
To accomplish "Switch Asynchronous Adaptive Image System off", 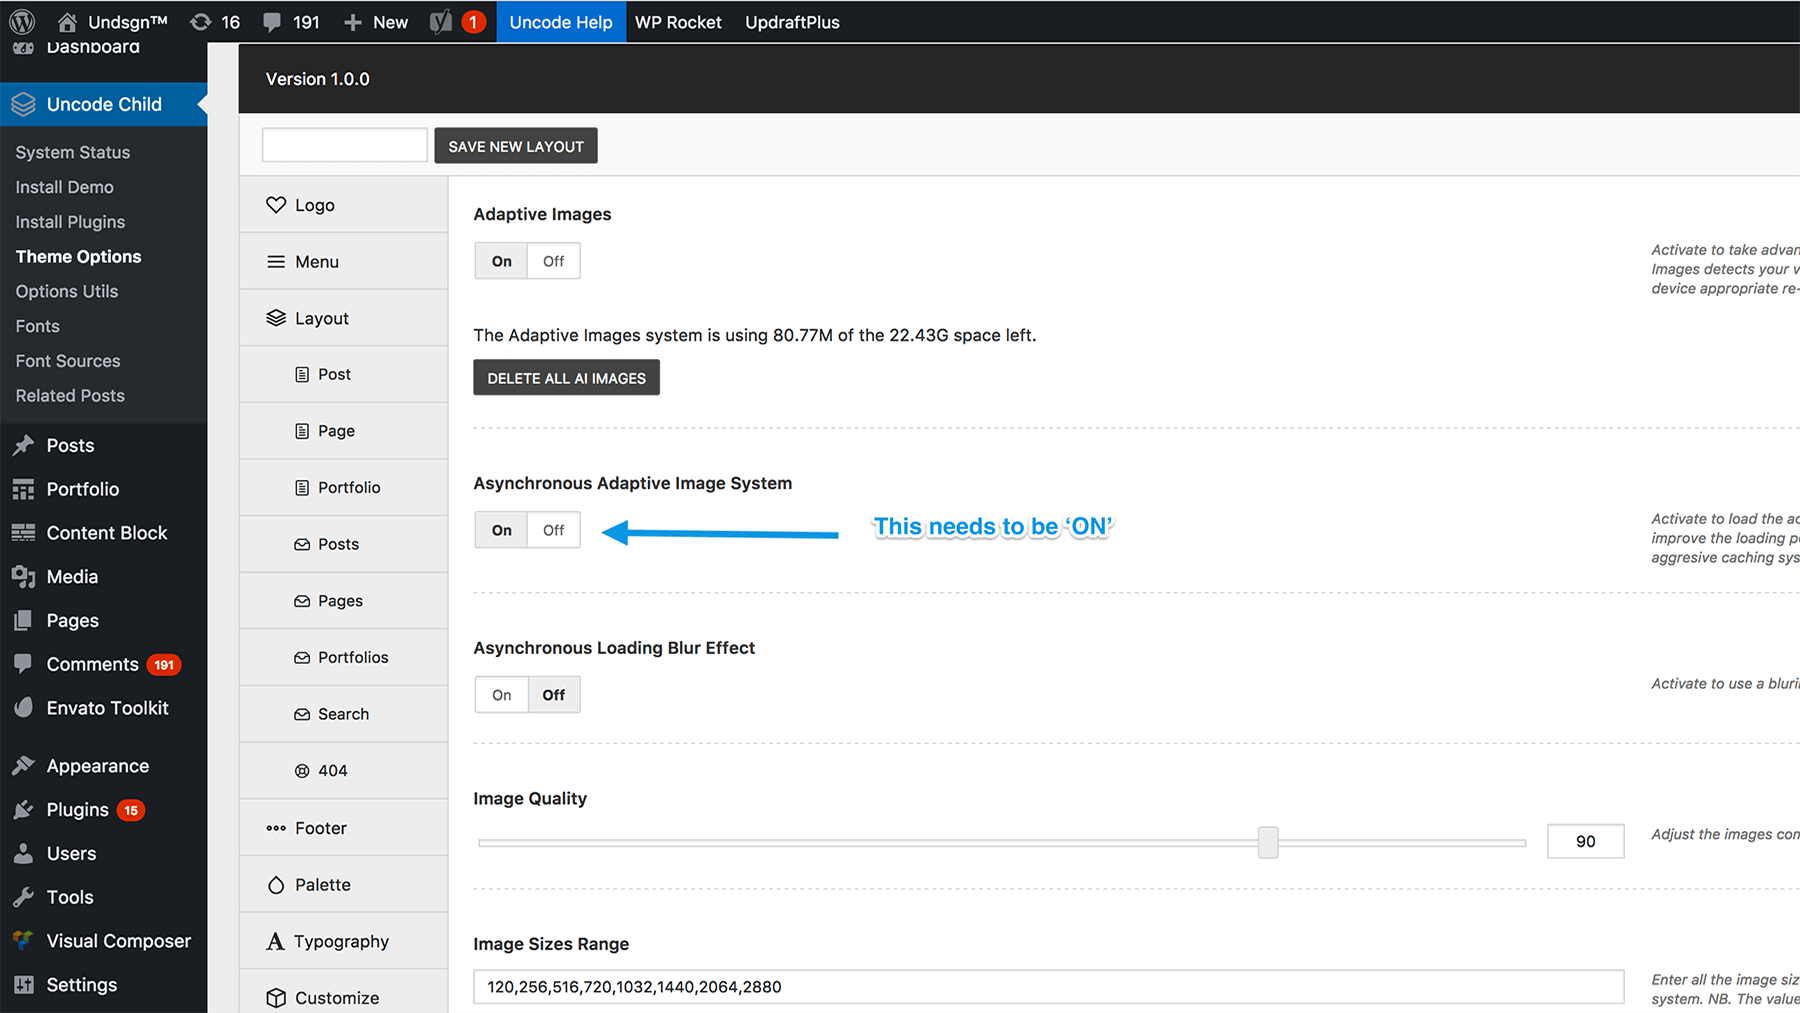I will point(553,530).
